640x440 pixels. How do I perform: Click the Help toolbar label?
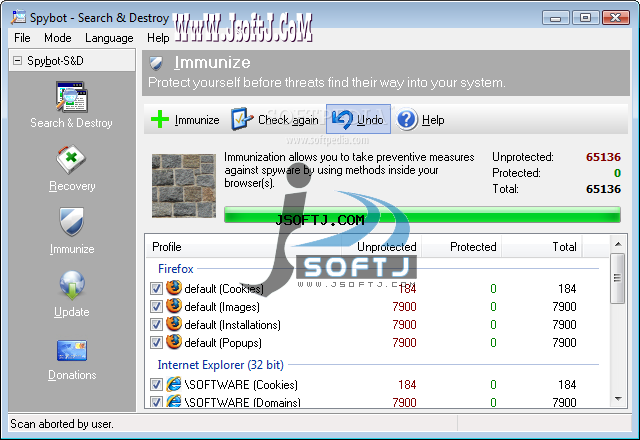point(433,120)
